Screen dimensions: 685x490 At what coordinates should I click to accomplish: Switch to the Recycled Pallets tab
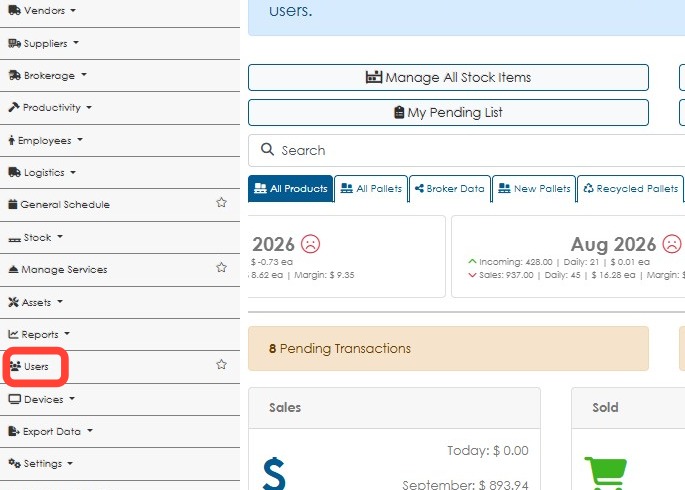coord(630,189)
